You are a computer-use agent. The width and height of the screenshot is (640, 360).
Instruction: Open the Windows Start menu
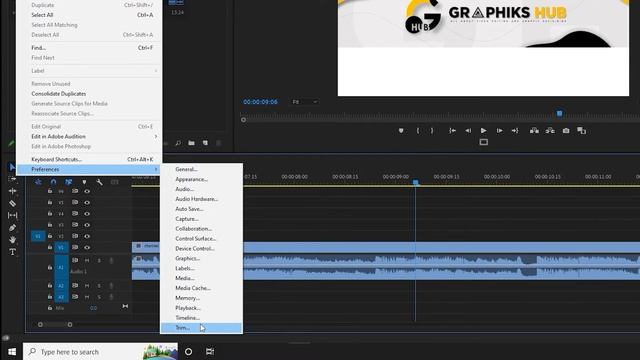point(12,351)
